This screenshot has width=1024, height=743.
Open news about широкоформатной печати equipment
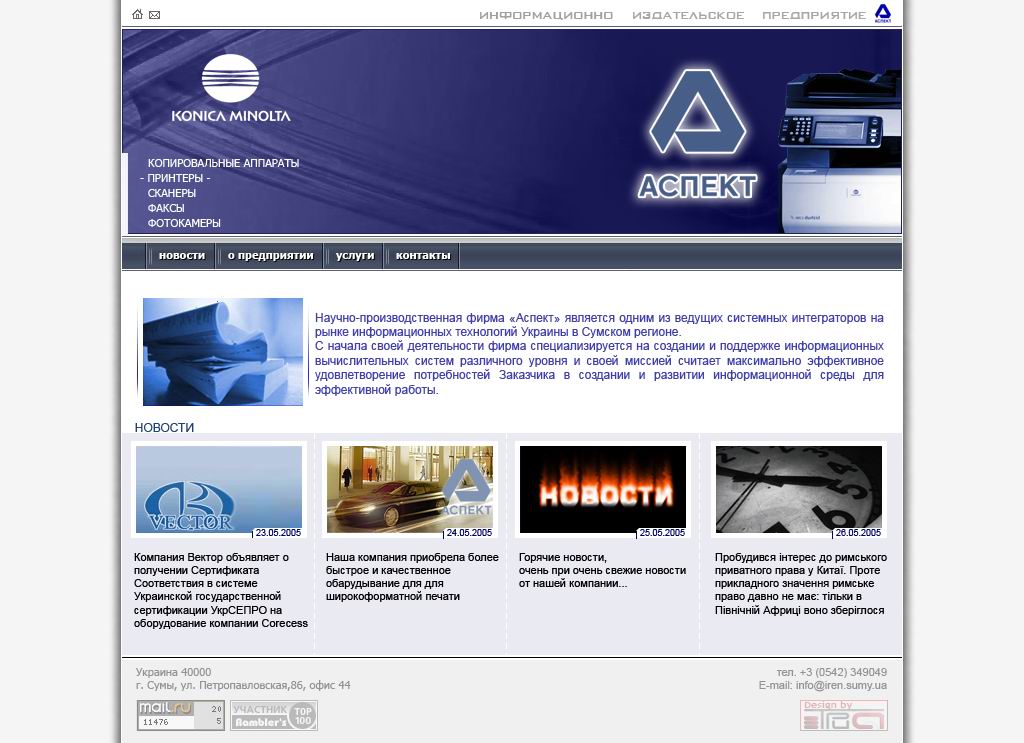click(412, 577)
